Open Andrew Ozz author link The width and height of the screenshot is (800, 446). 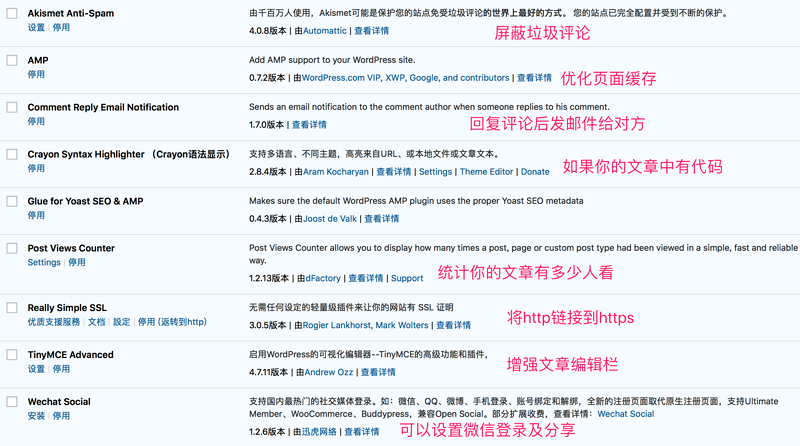tap(329, 373)
